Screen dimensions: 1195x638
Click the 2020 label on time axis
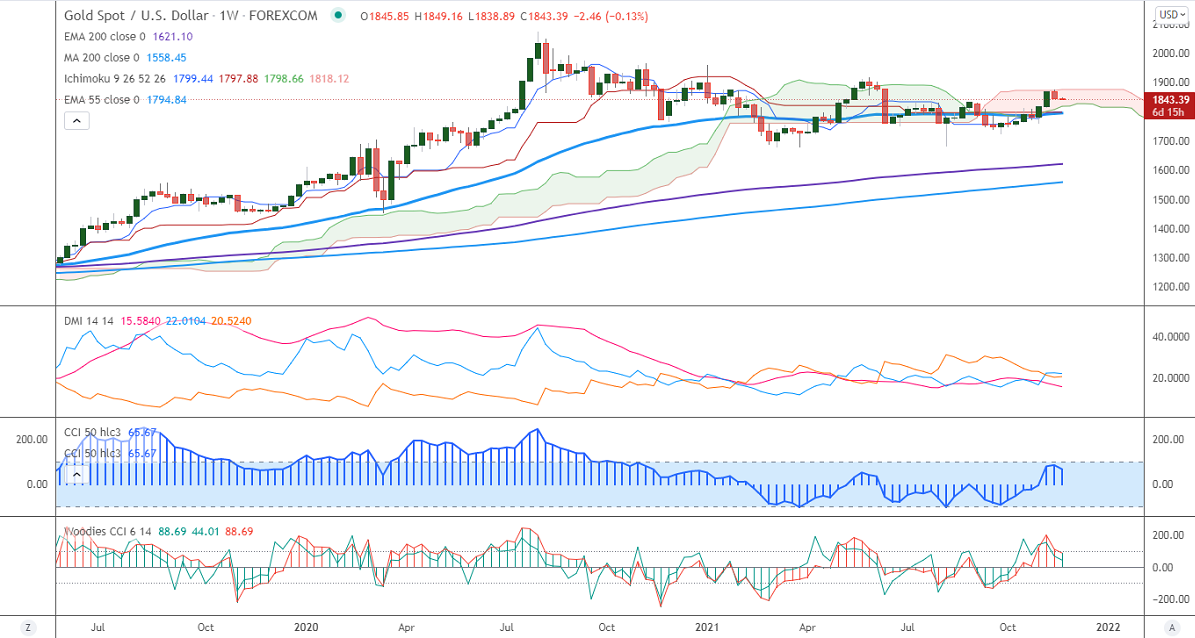306,627
